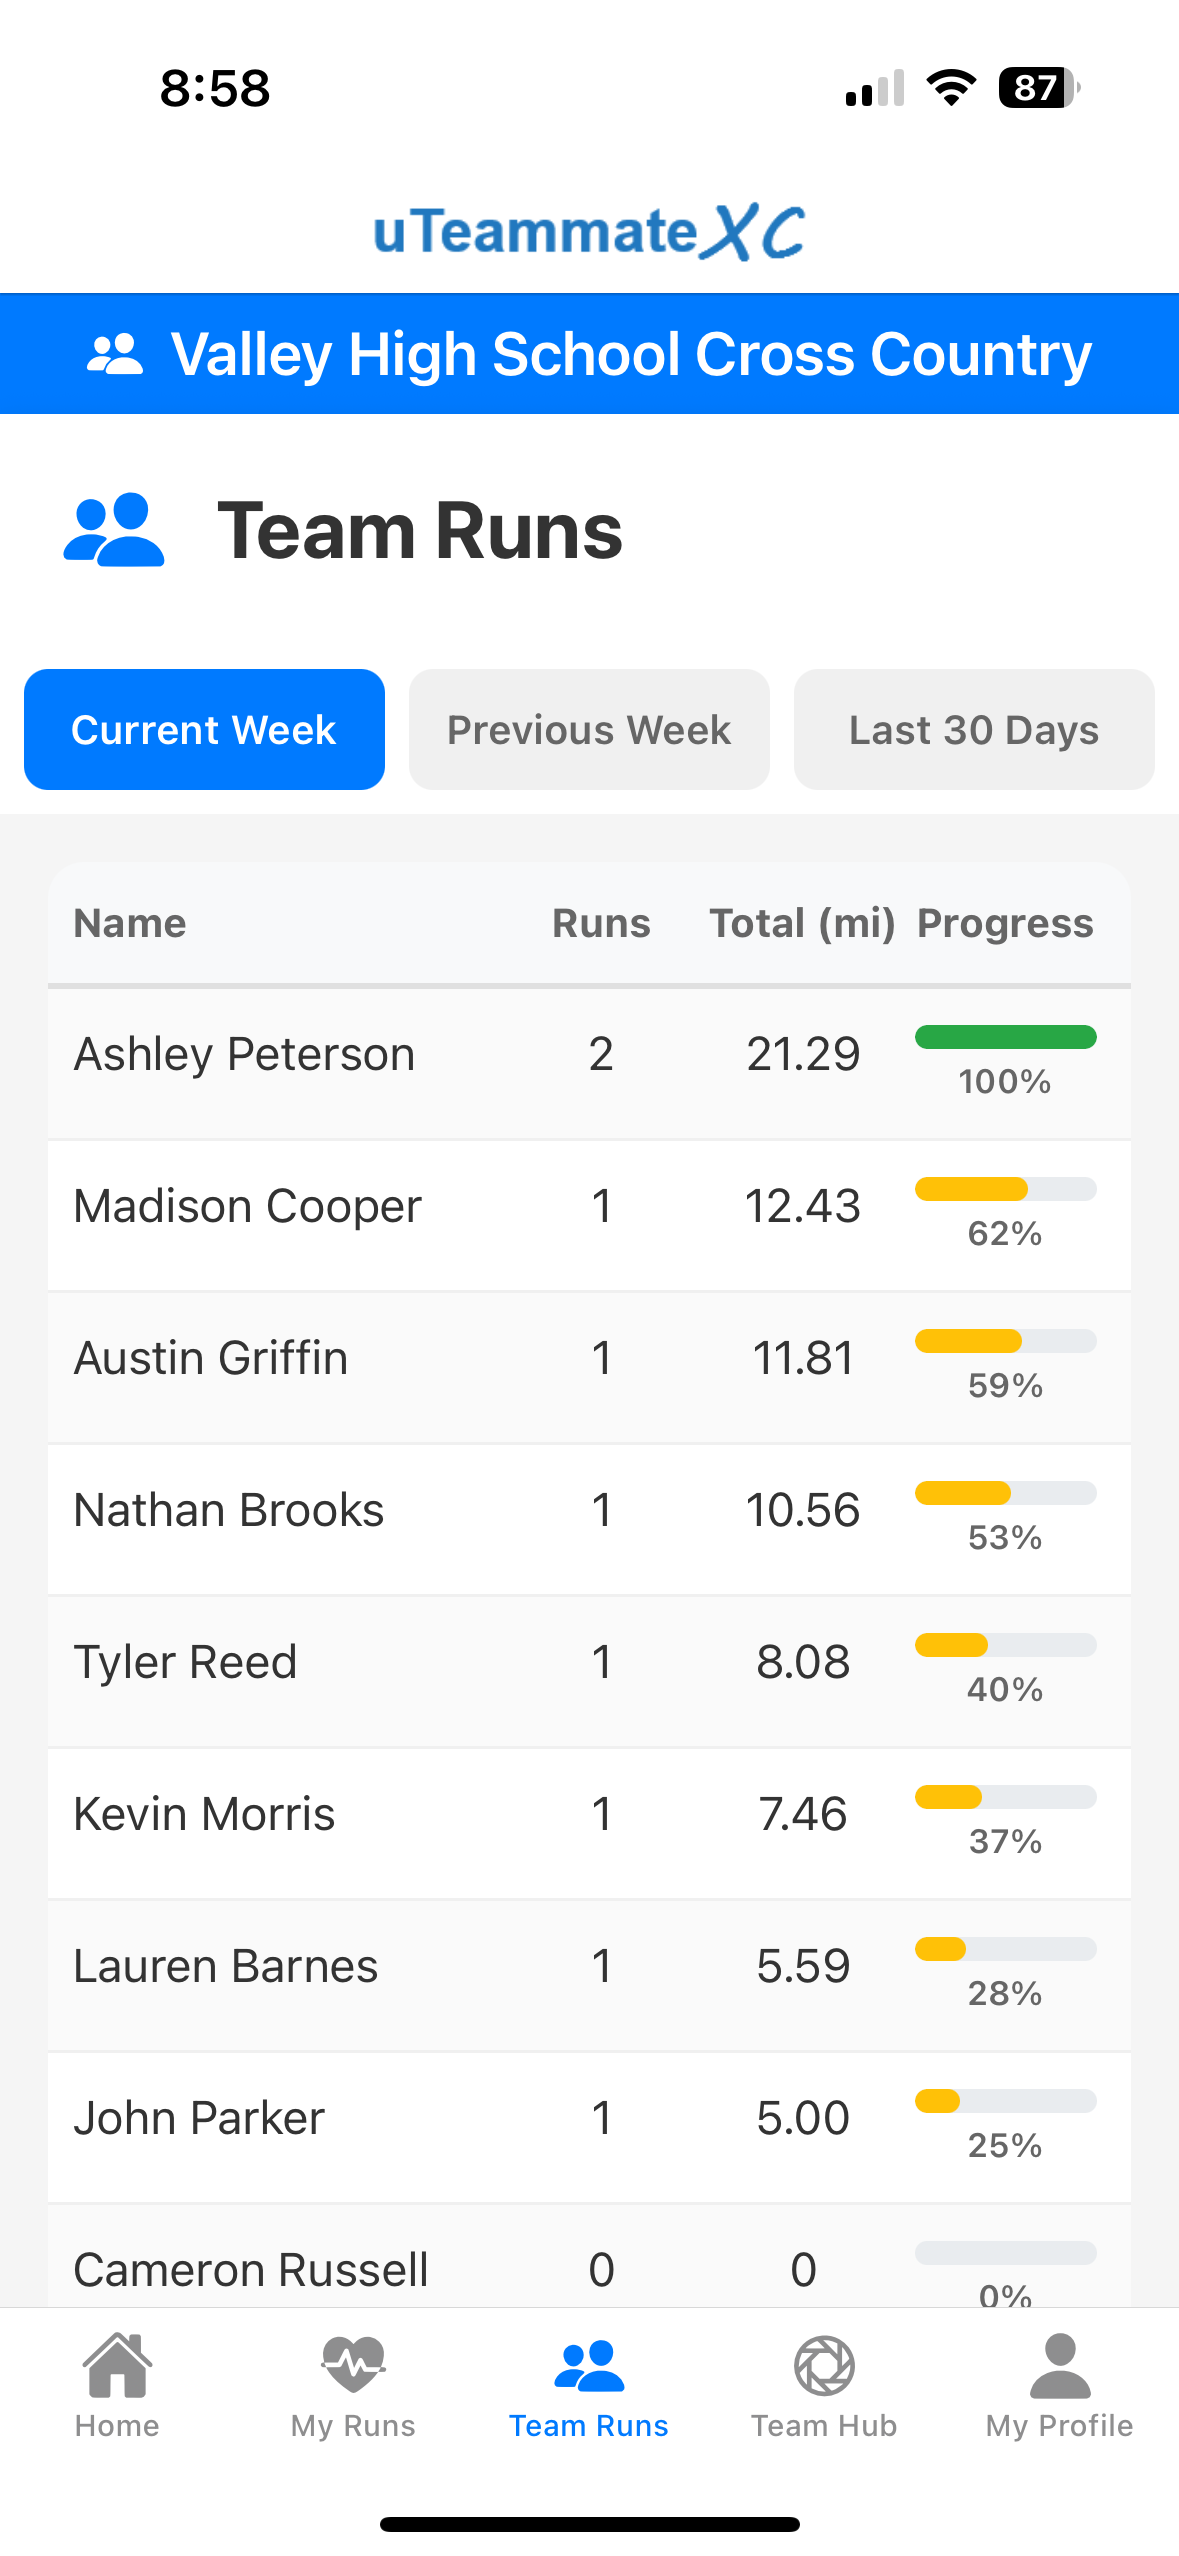
Task: Tap Valley High School Cross Country banner
Action: click(630, 354)
